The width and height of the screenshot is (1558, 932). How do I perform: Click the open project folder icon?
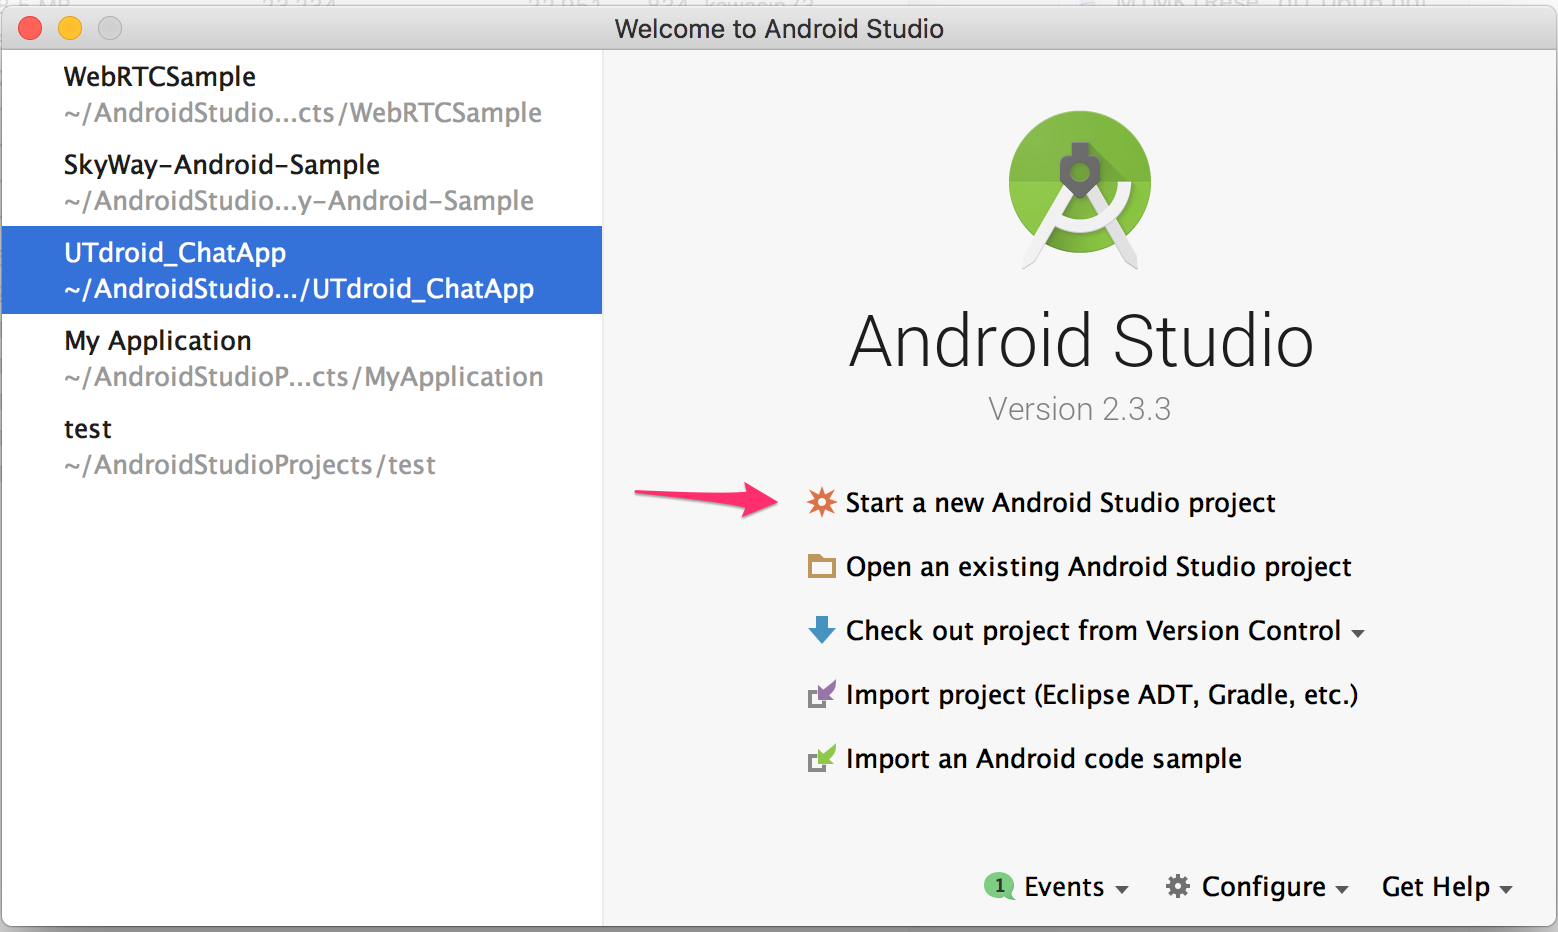pos(820,566)
